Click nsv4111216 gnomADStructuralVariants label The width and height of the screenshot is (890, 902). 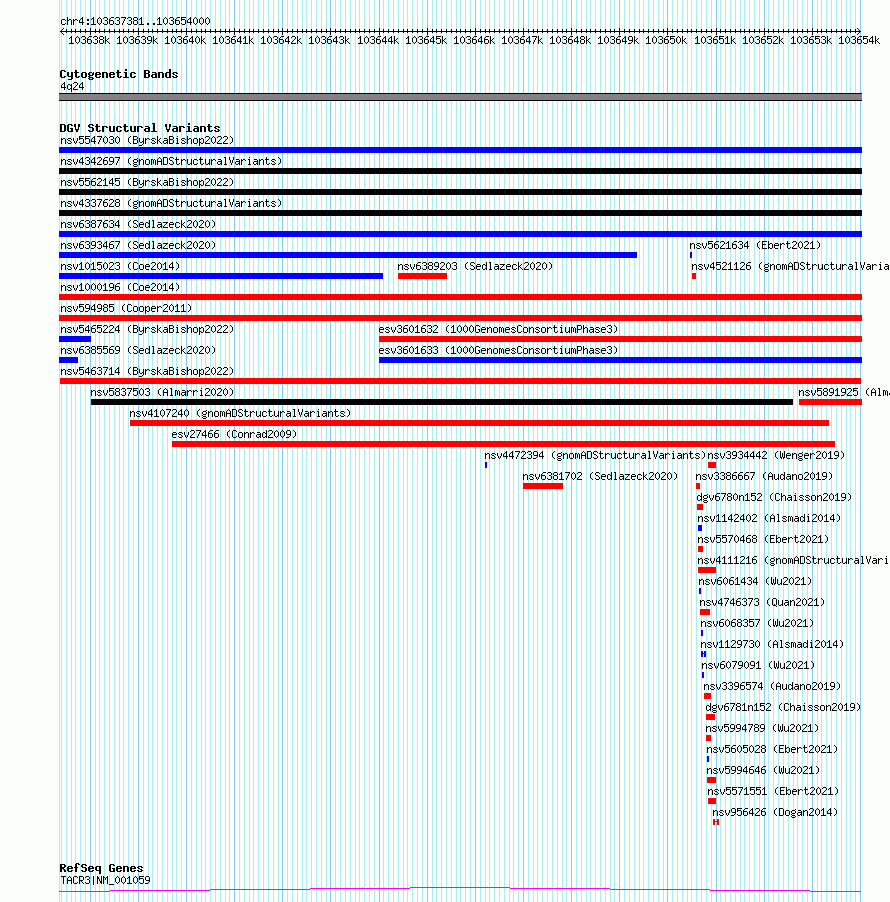coord(793,560)
